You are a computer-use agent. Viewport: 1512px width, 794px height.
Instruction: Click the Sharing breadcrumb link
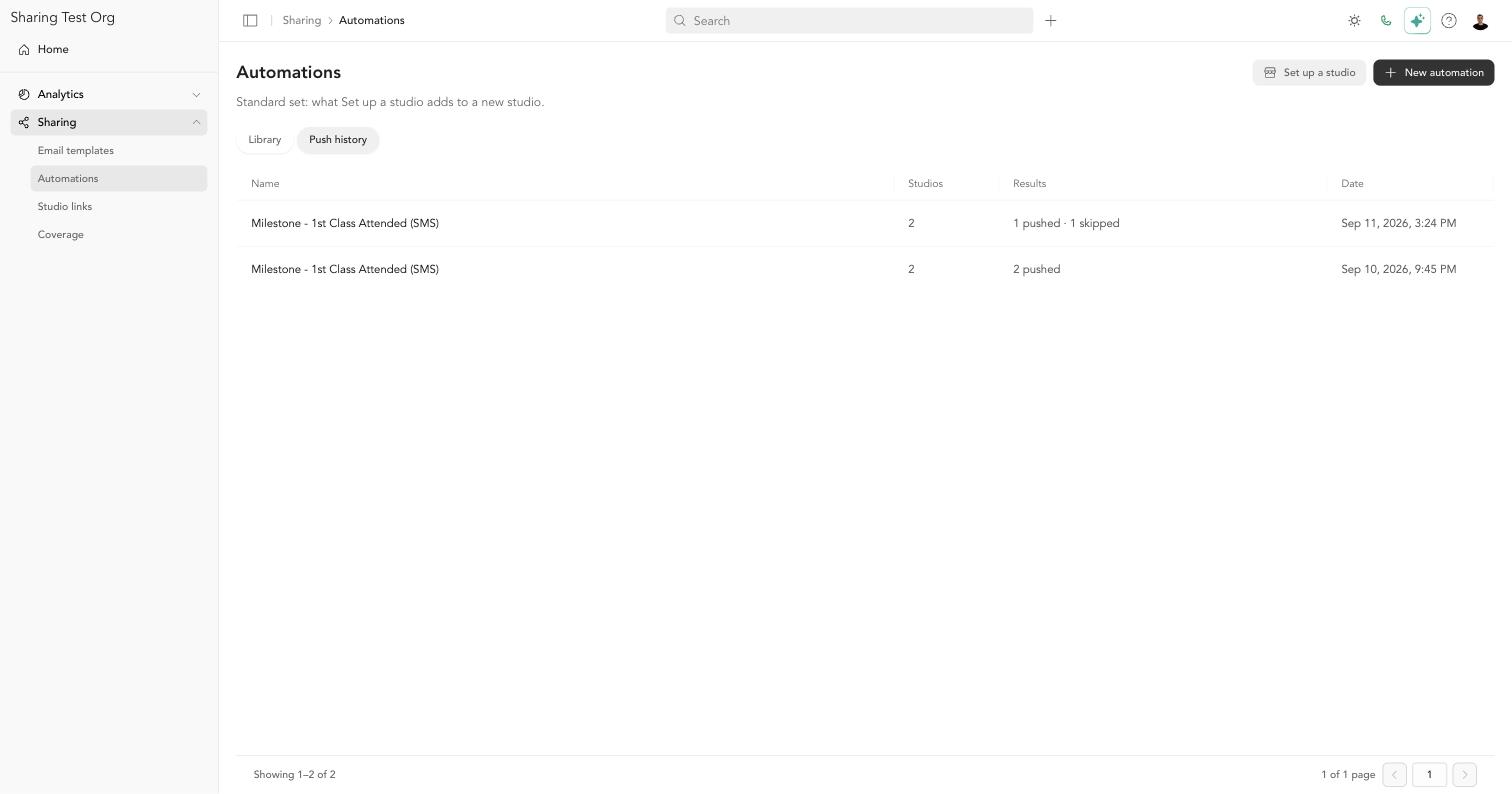301,20
